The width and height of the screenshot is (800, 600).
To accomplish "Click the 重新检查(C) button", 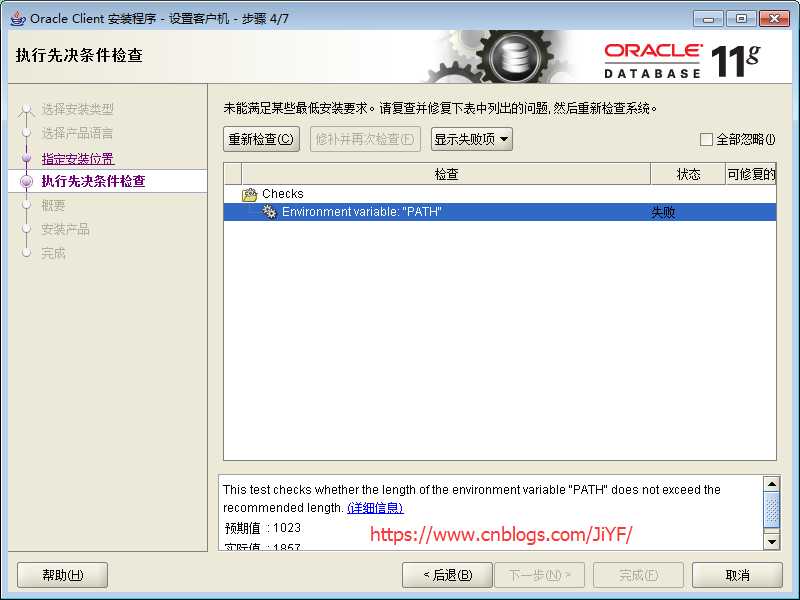I will [261, 139].
